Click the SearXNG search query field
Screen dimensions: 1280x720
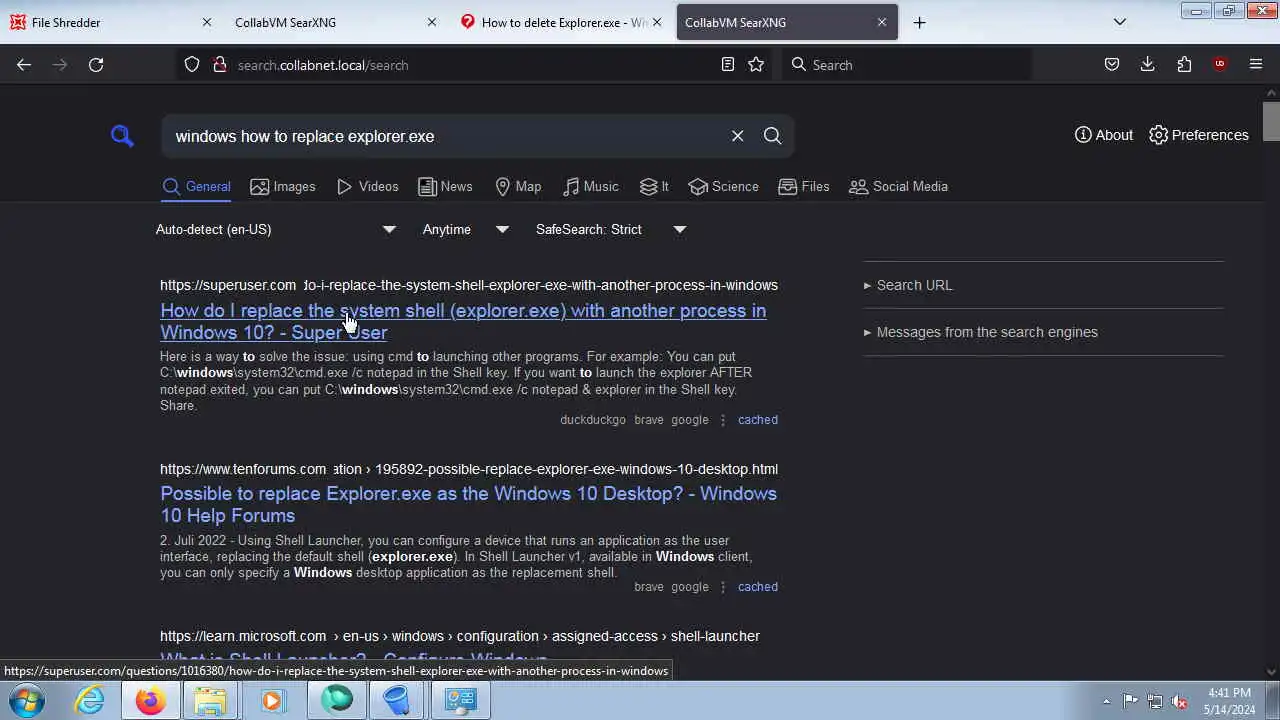point(445,136)
